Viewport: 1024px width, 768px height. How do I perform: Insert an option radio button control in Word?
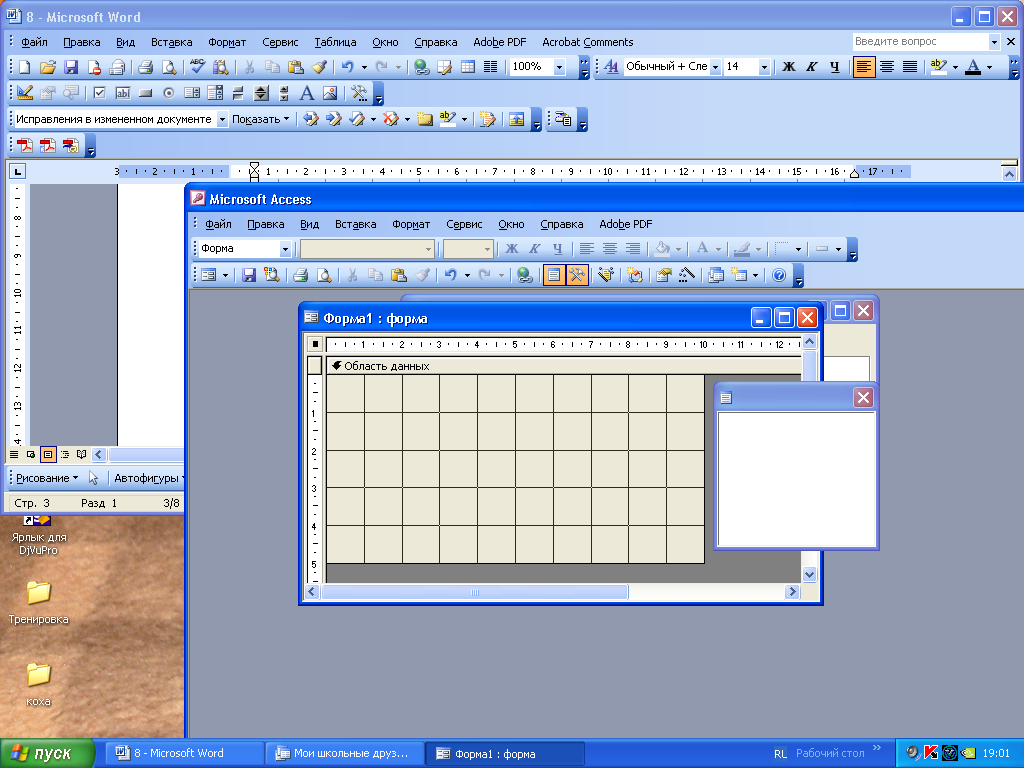[168, 93]
